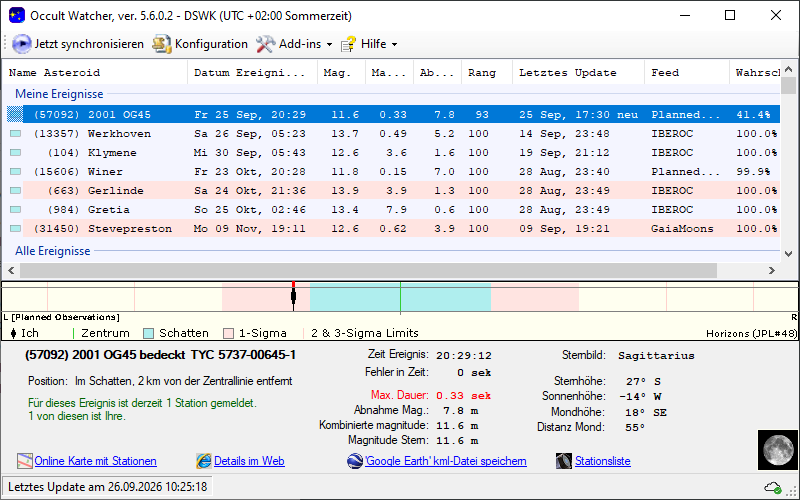This screenshot has width=800, height=500.
Task: Click the moon phase thumbnail
Action: [778, 449]
